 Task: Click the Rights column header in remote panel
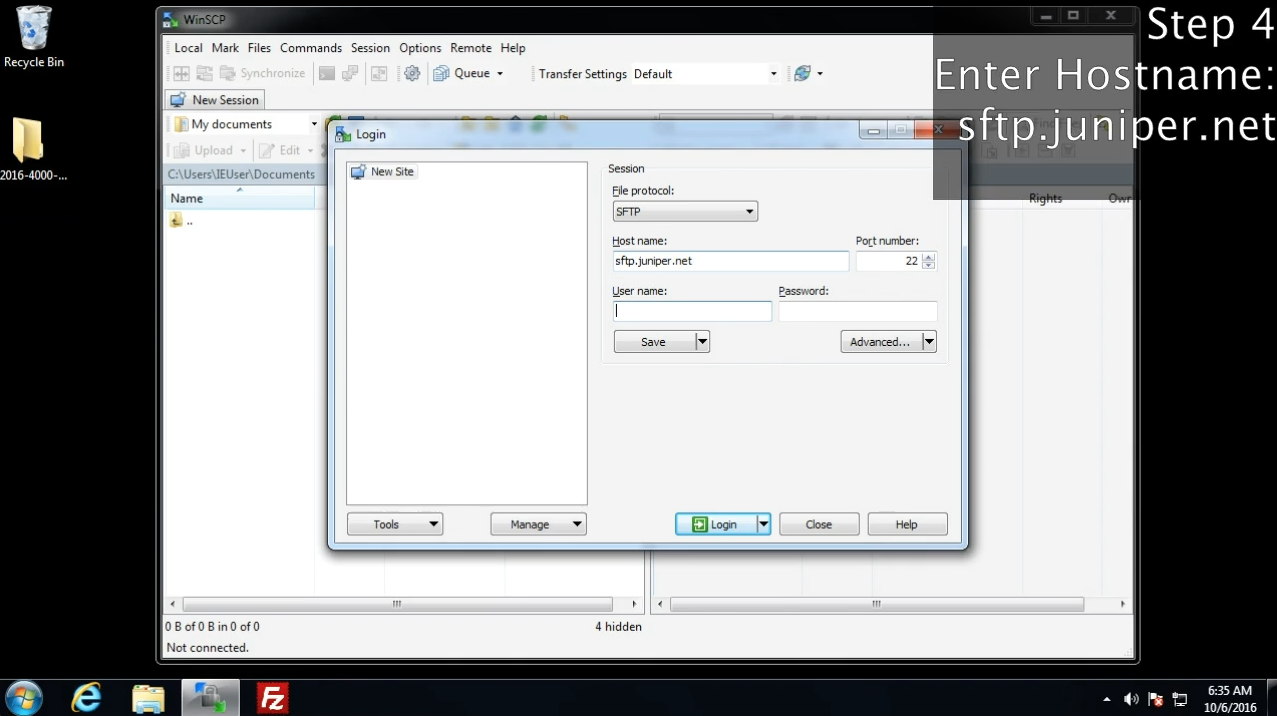pyautogui.click(x=1045, y=198)
